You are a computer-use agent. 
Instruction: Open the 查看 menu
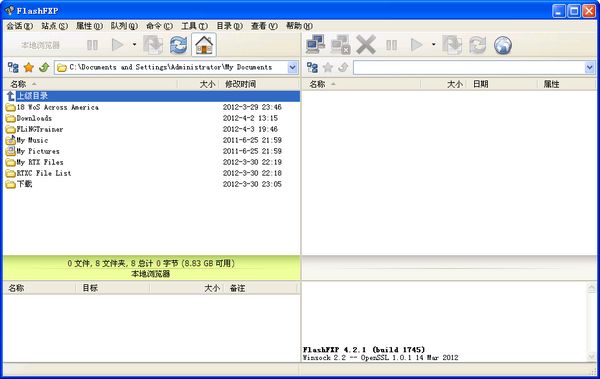click(x=264, y=26)
